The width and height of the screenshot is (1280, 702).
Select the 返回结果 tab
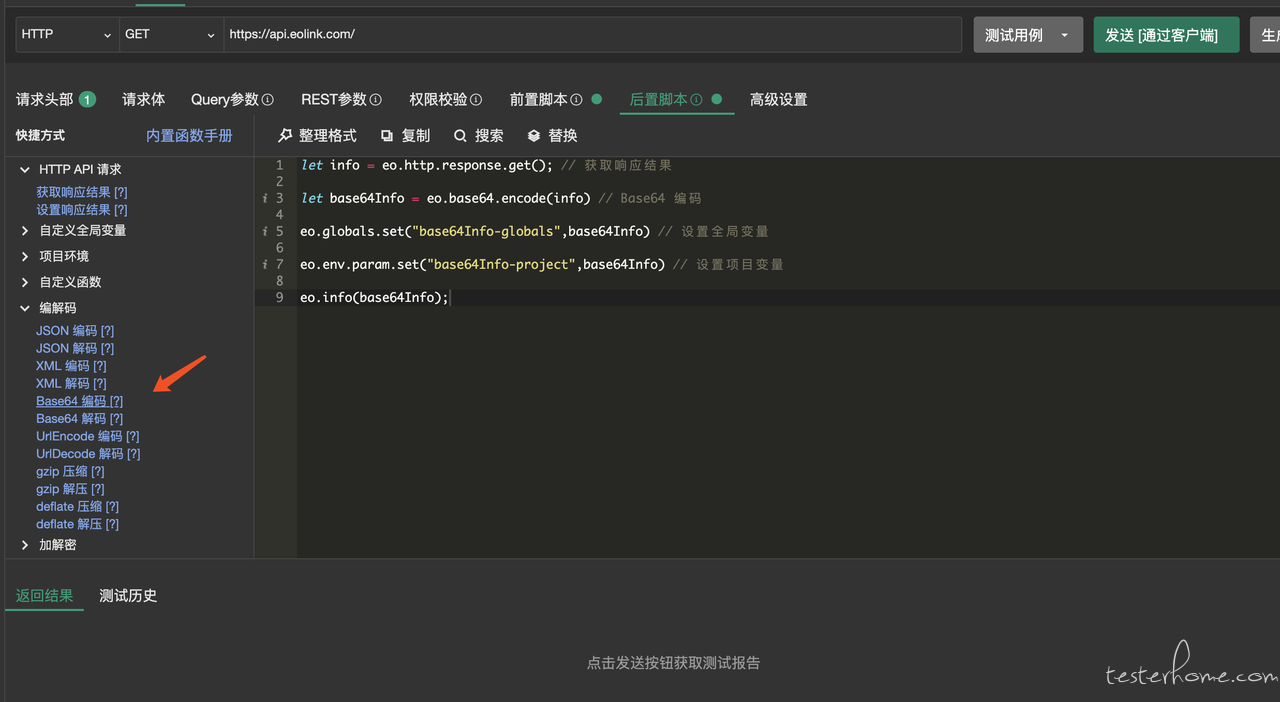45,596
